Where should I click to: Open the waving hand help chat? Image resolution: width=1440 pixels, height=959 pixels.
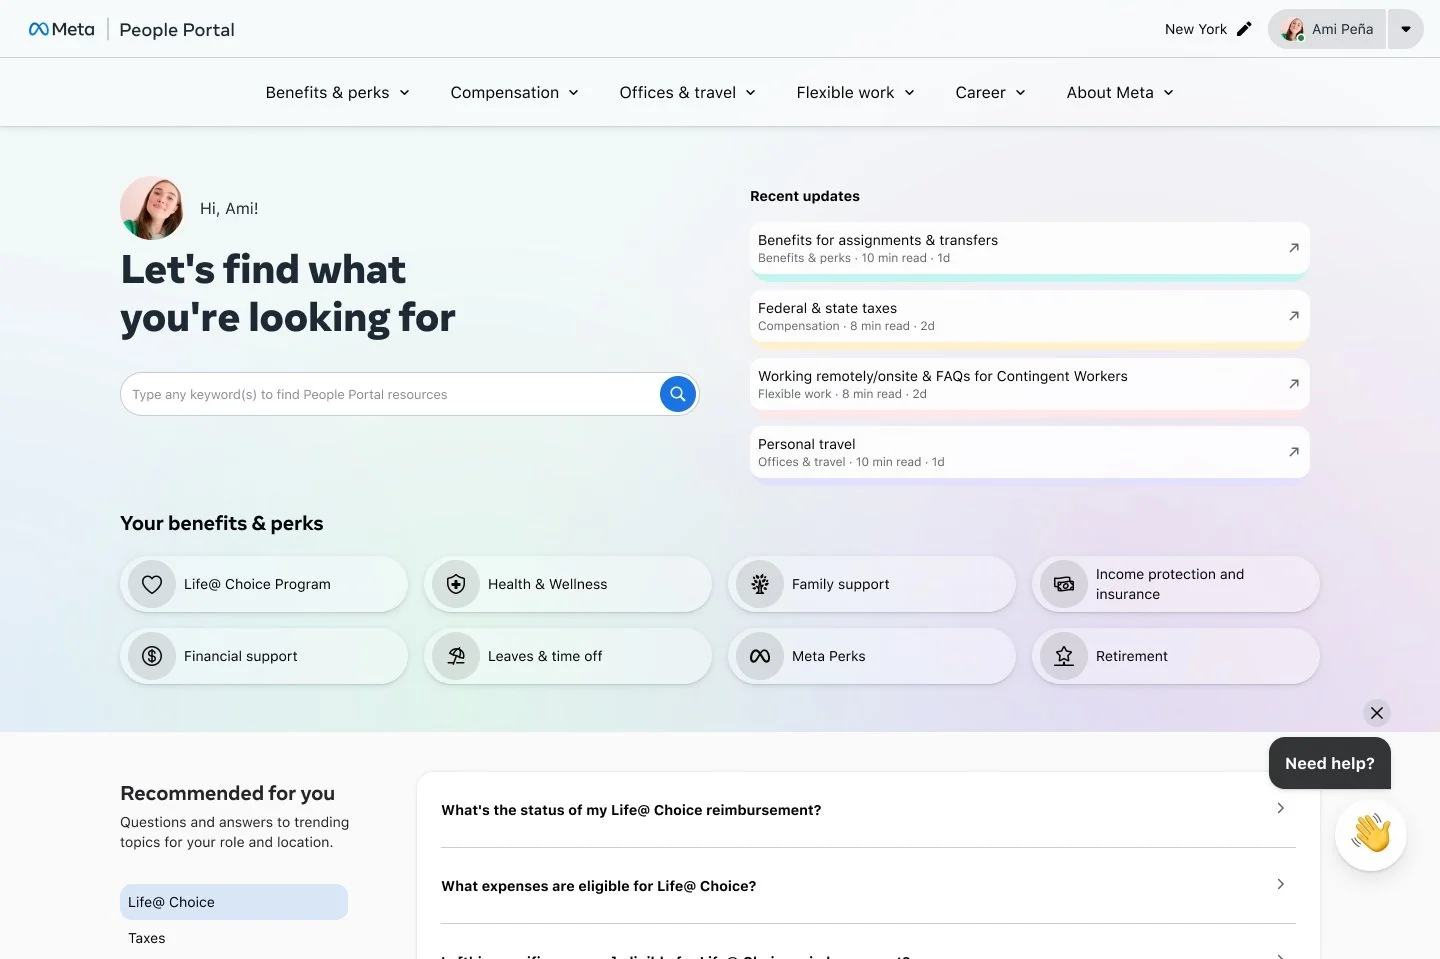tap(1371, 834)
